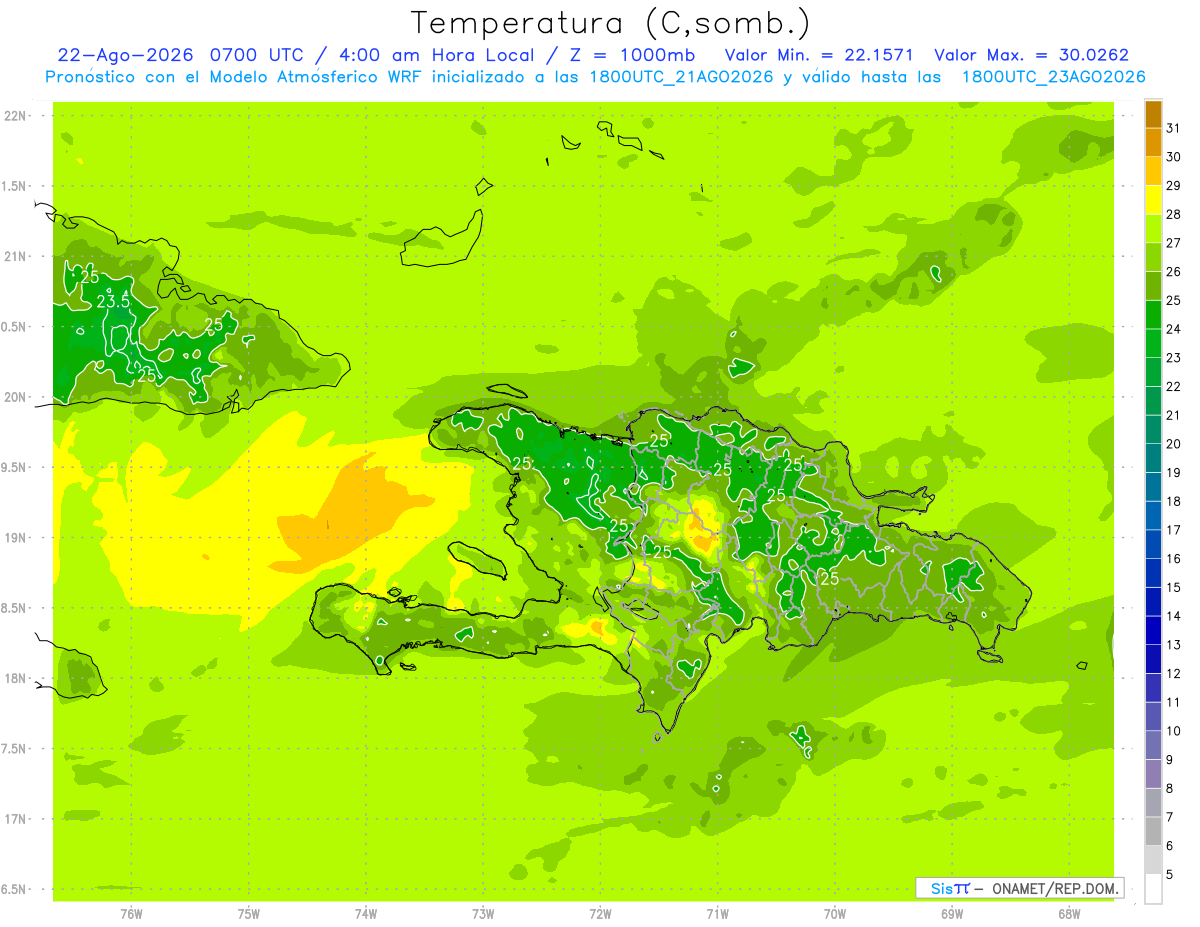Click the "21N" latitude label
Image resolution: width=1200 pixels, height=927 pixels.
click(16, 256)
